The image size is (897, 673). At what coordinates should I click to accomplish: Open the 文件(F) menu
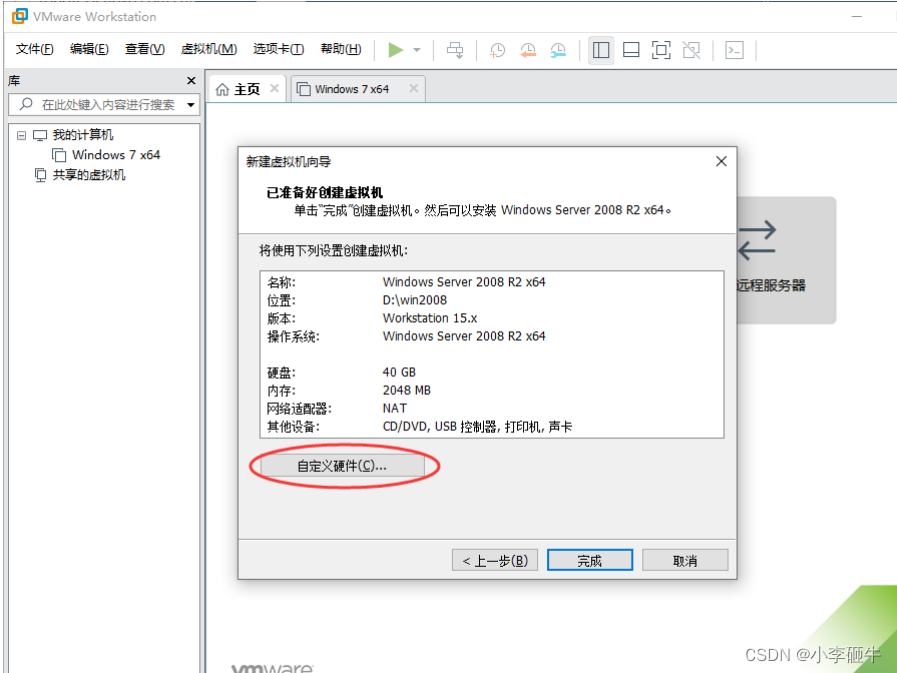[34, 49]
